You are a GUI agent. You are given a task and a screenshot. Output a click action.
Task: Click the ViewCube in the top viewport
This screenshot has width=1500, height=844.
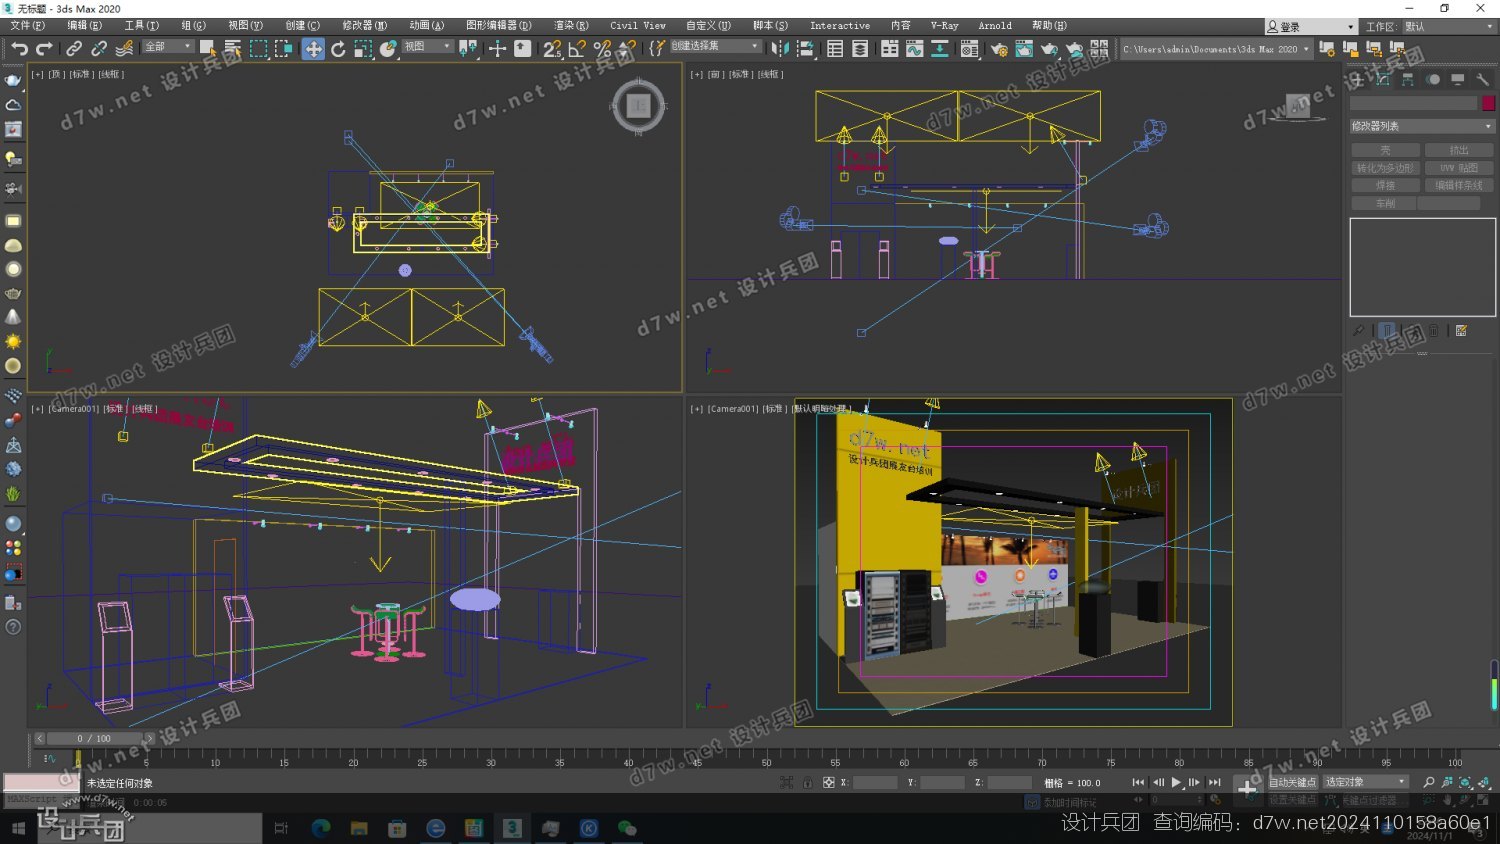point(638,105)
